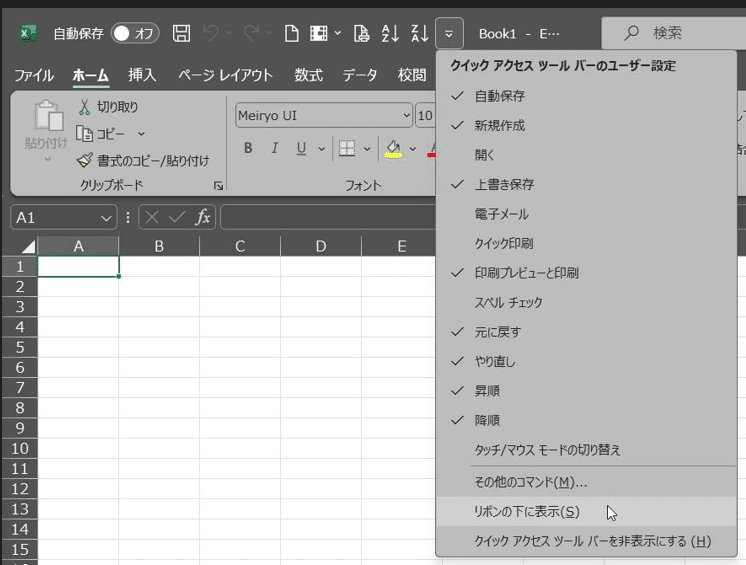Click the 検索 search box

pyautogui.click(x=674, y=33)
